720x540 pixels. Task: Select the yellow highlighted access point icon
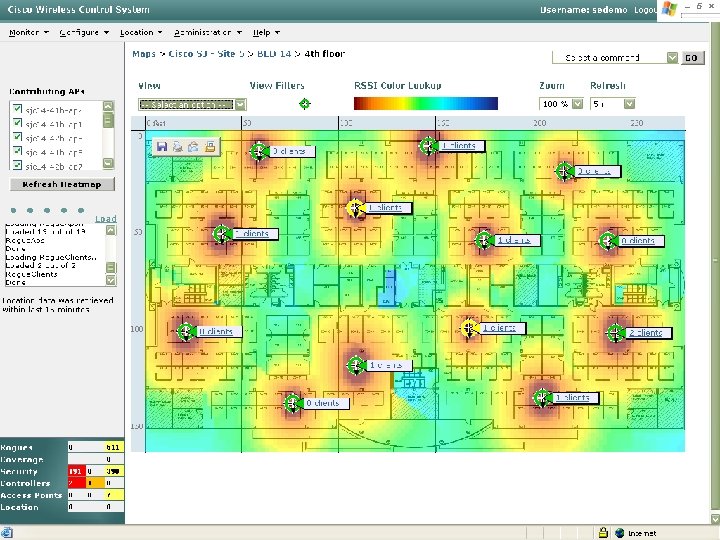point(355,208)
